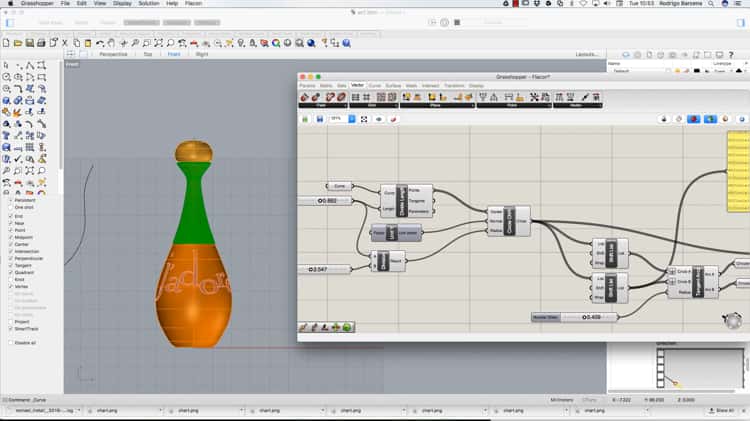Click the New document icon in Rhino toolbar

tap(6, 43)
